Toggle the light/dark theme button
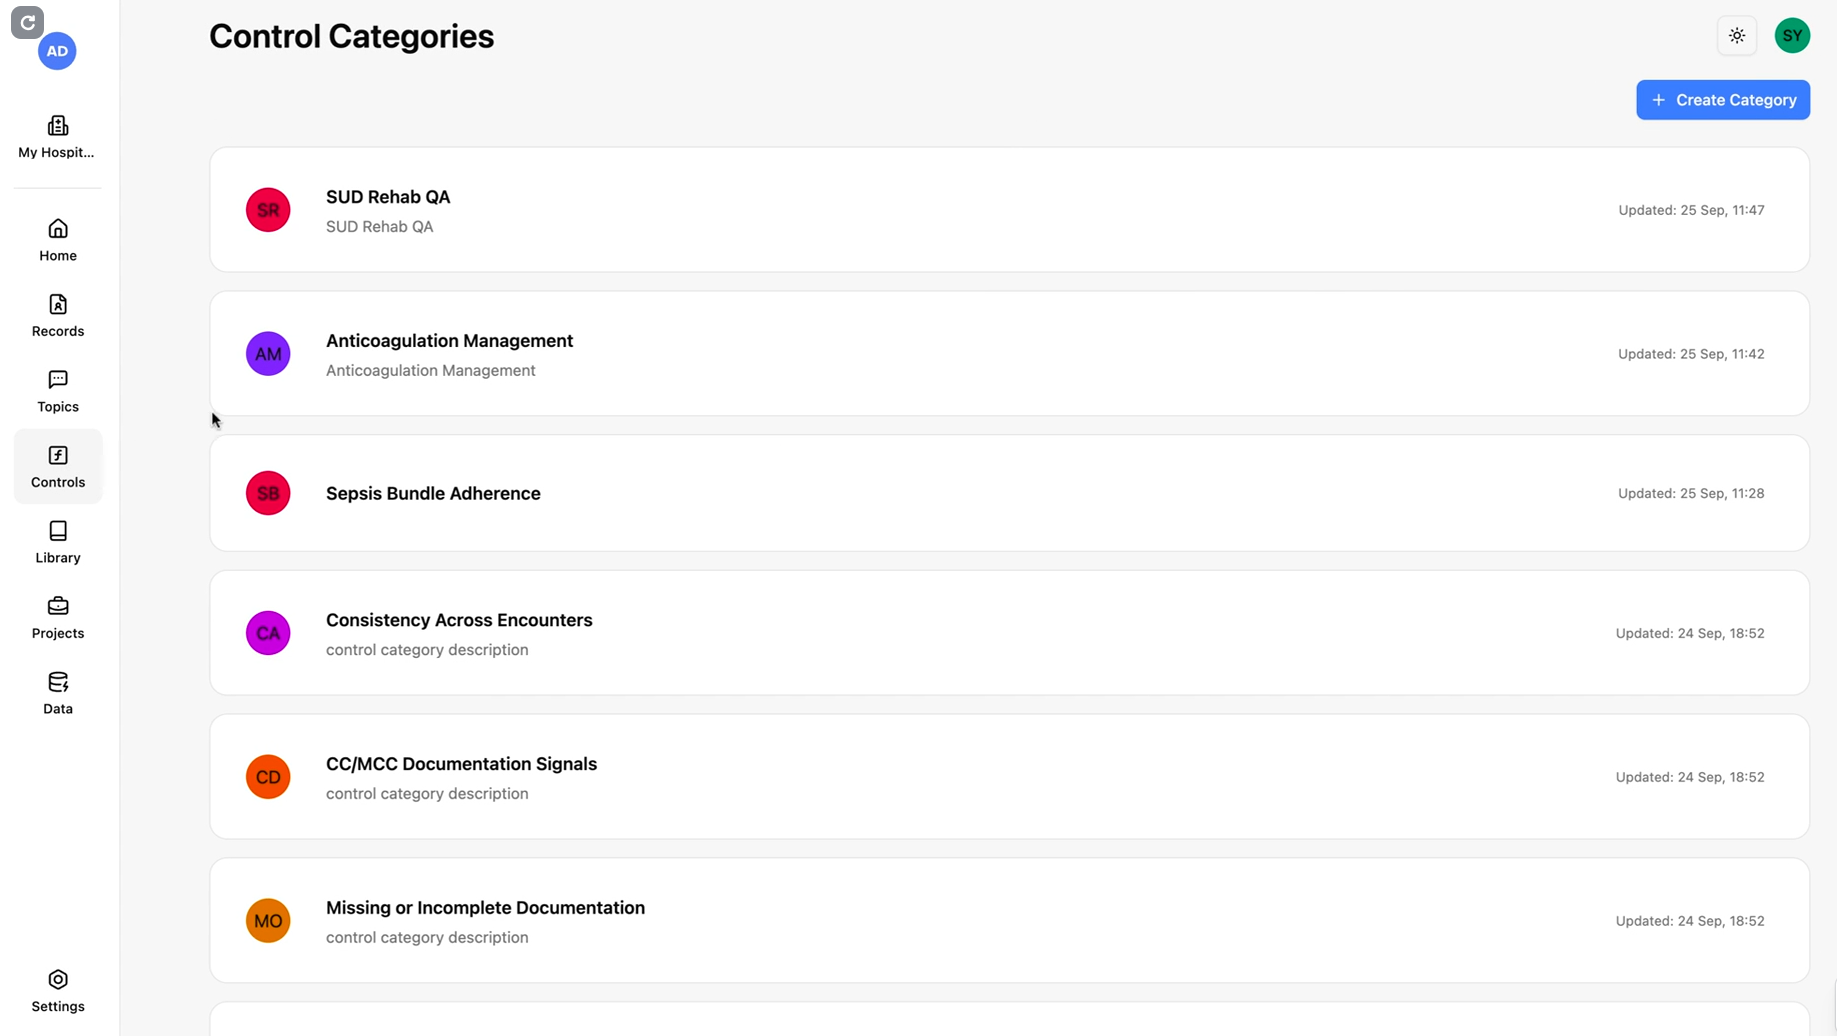Screen dimensions: 1837x1036 [1737, 36]
